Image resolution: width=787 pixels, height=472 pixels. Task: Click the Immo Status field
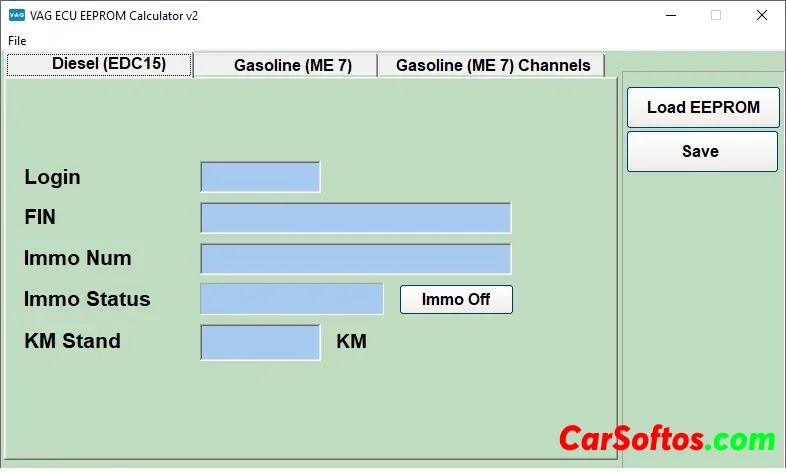pyautogui.click(x=291, y=299)
